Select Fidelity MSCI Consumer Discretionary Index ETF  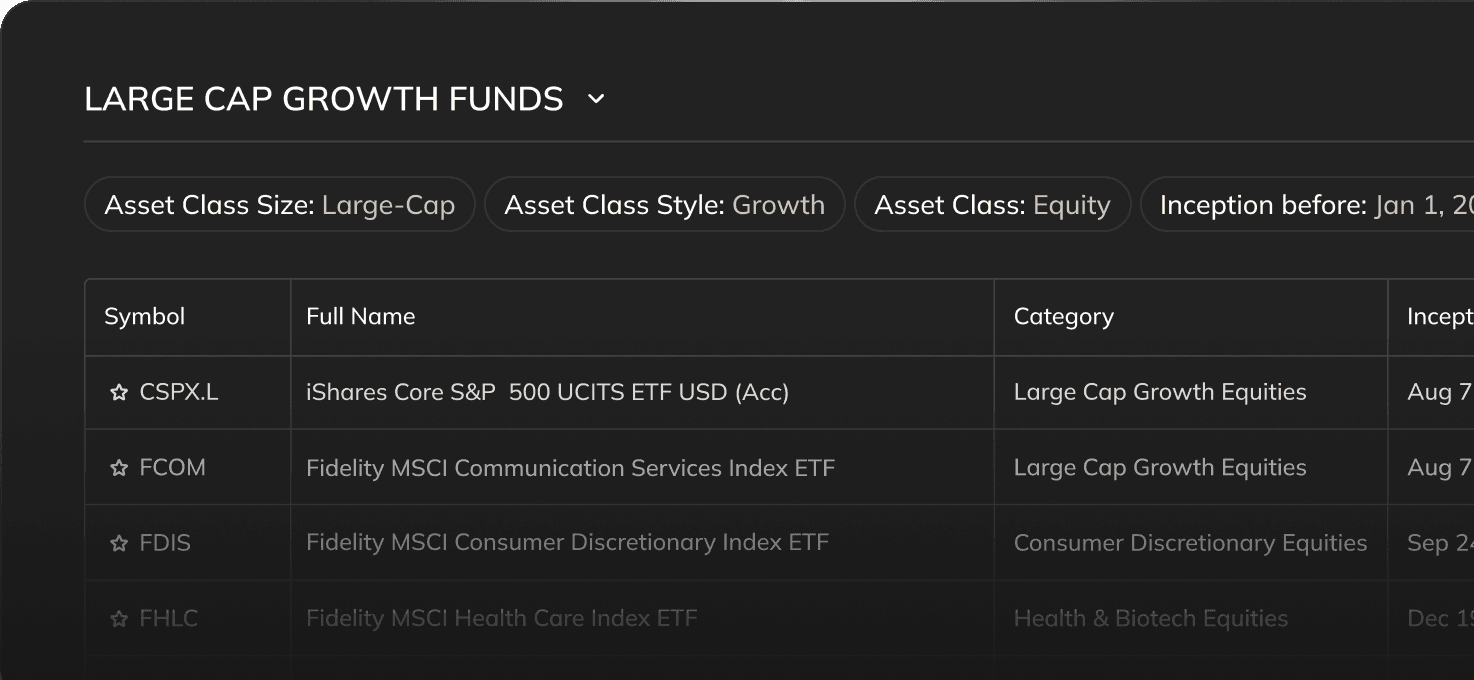pos(567,543)
